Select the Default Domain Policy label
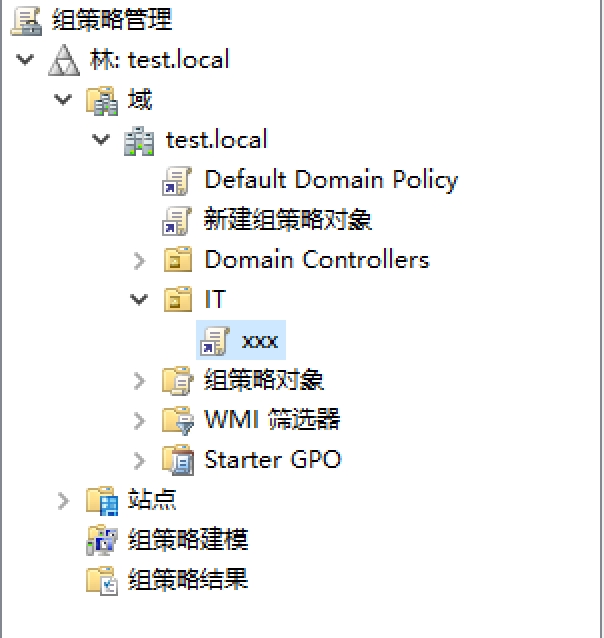The height and width of the screenshot is (638, 604). (x=330, y=180)
